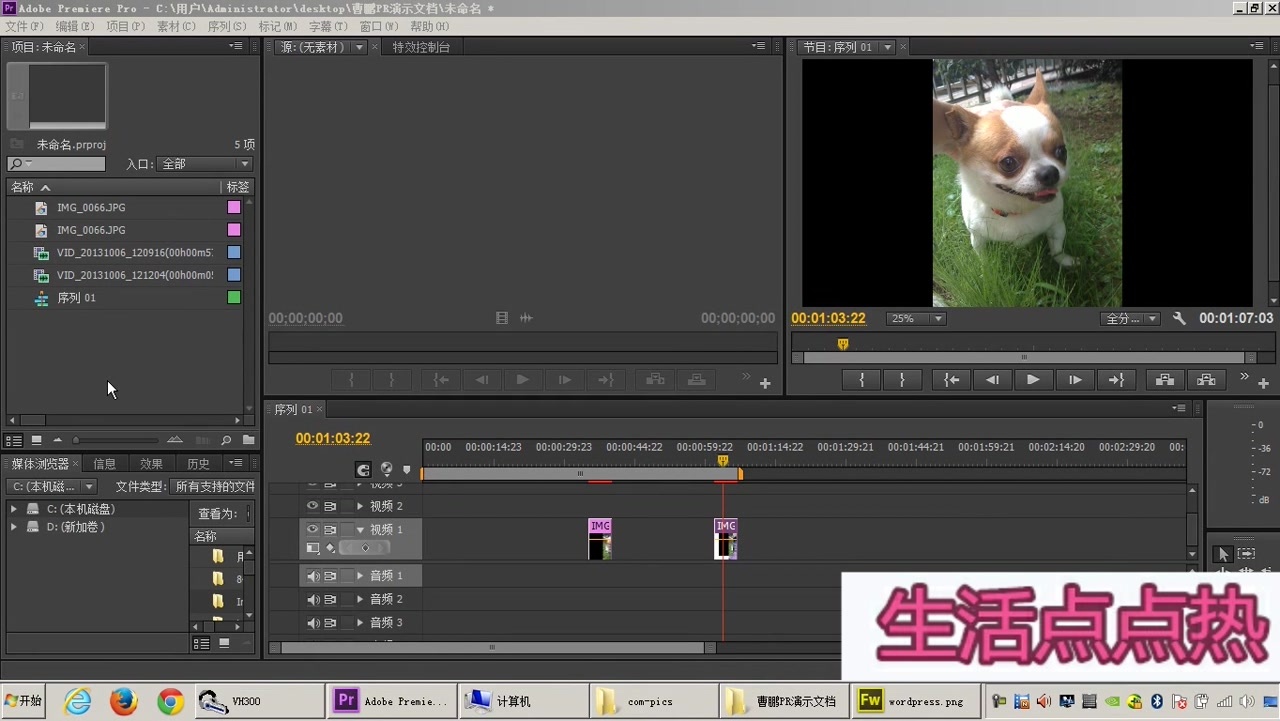The width and height of the screenshot is (1280, 721).
Task: Click zoom-in mountain icon in Project panel
Action: [x=175, y=440]
